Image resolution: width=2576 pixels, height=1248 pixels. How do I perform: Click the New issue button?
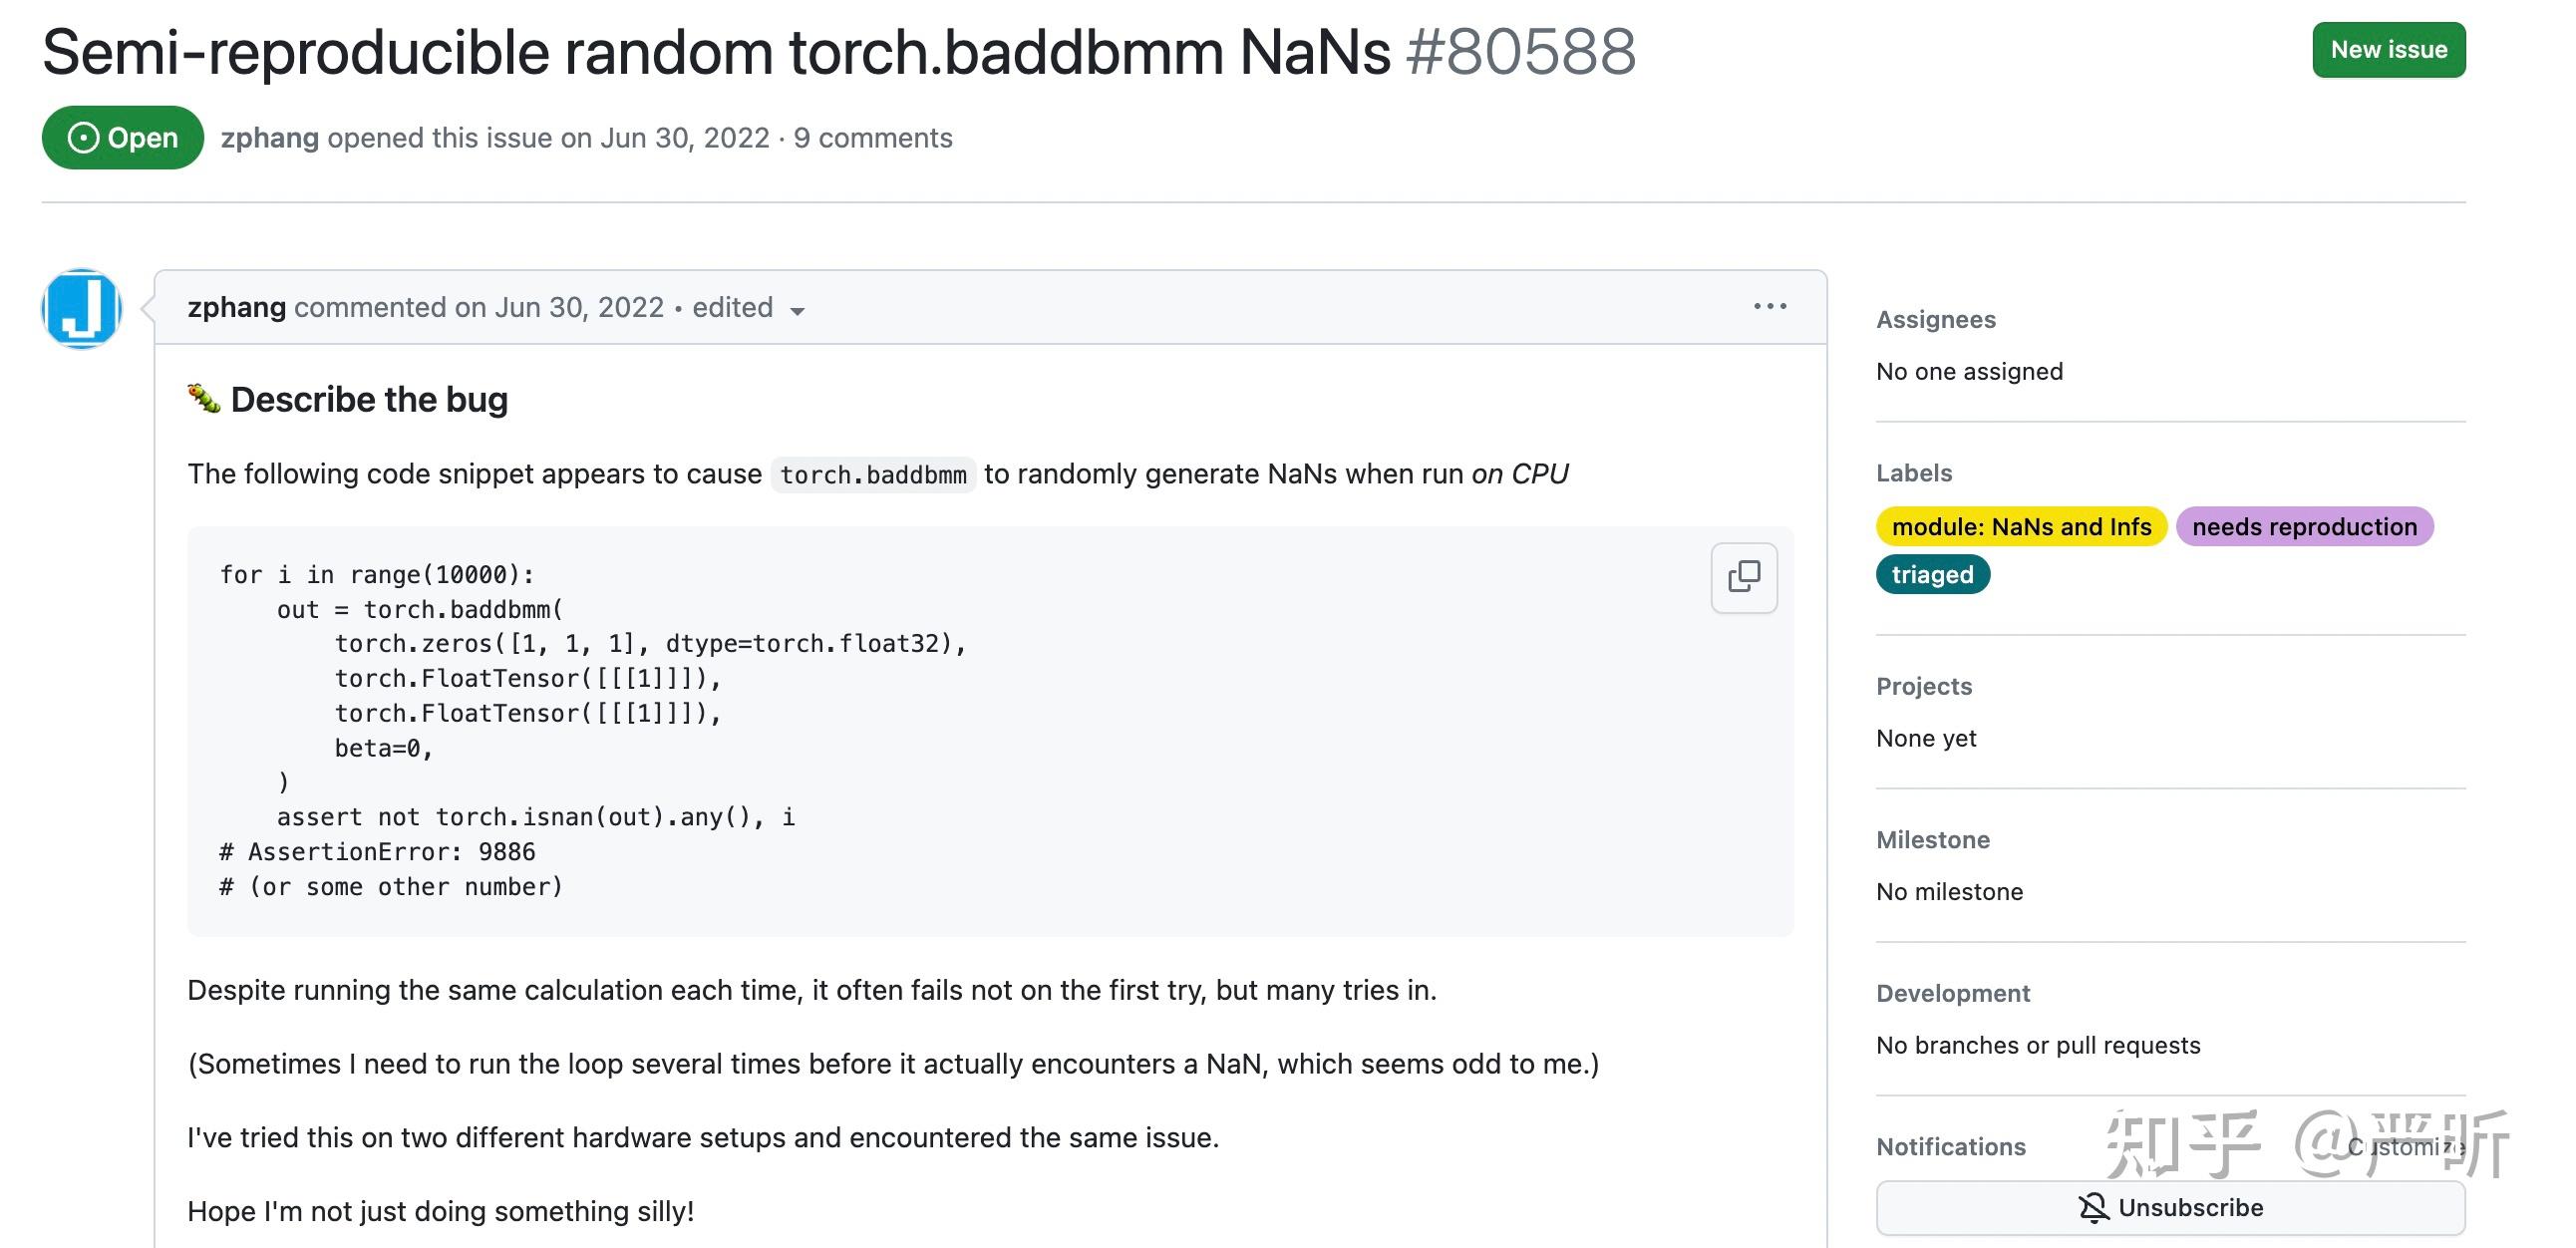coord(2388,50)
